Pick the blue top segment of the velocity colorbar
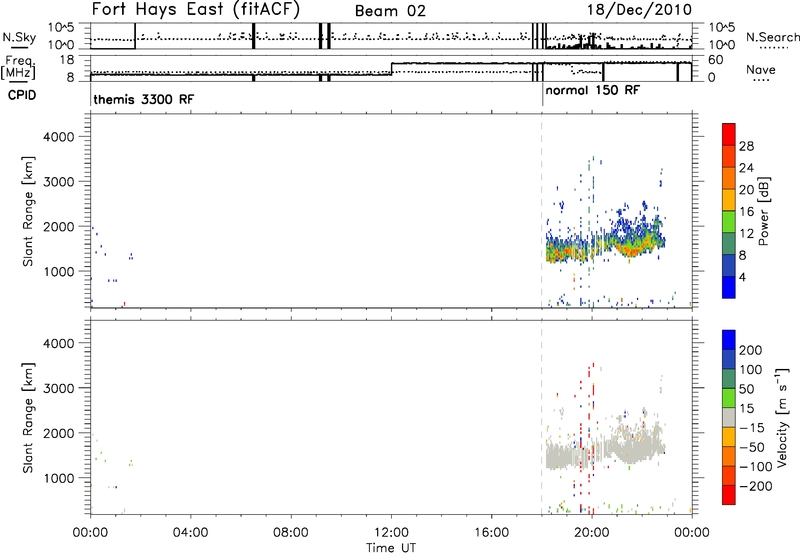800x554 pixels. (729, 340)
